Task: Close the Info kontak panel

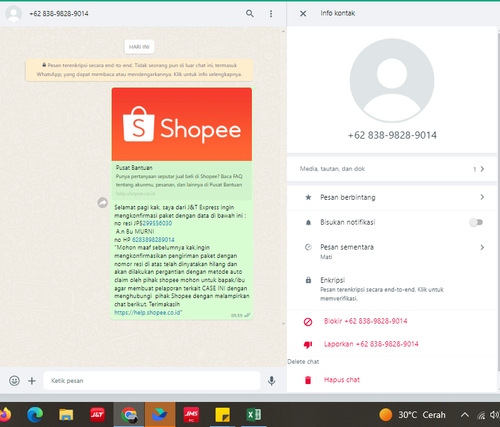Action: click(x=303, y=13)
